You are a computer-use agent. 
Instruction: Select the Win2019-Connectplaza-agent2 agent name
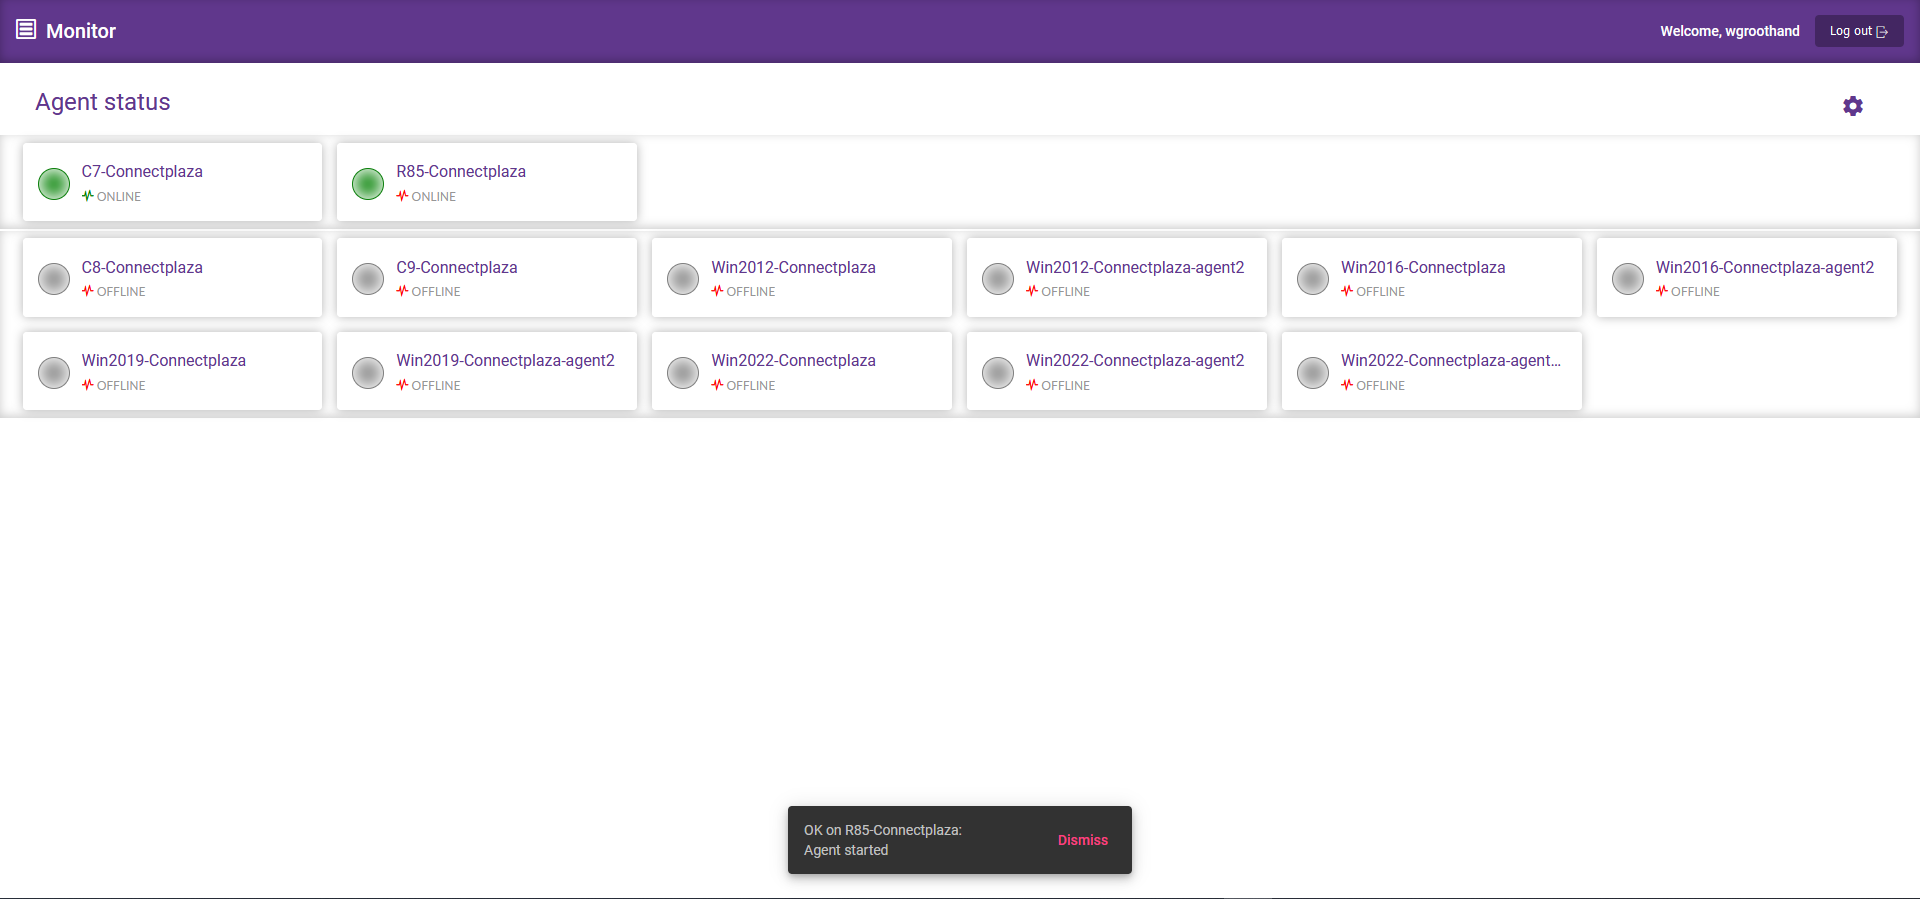(505, 360)
